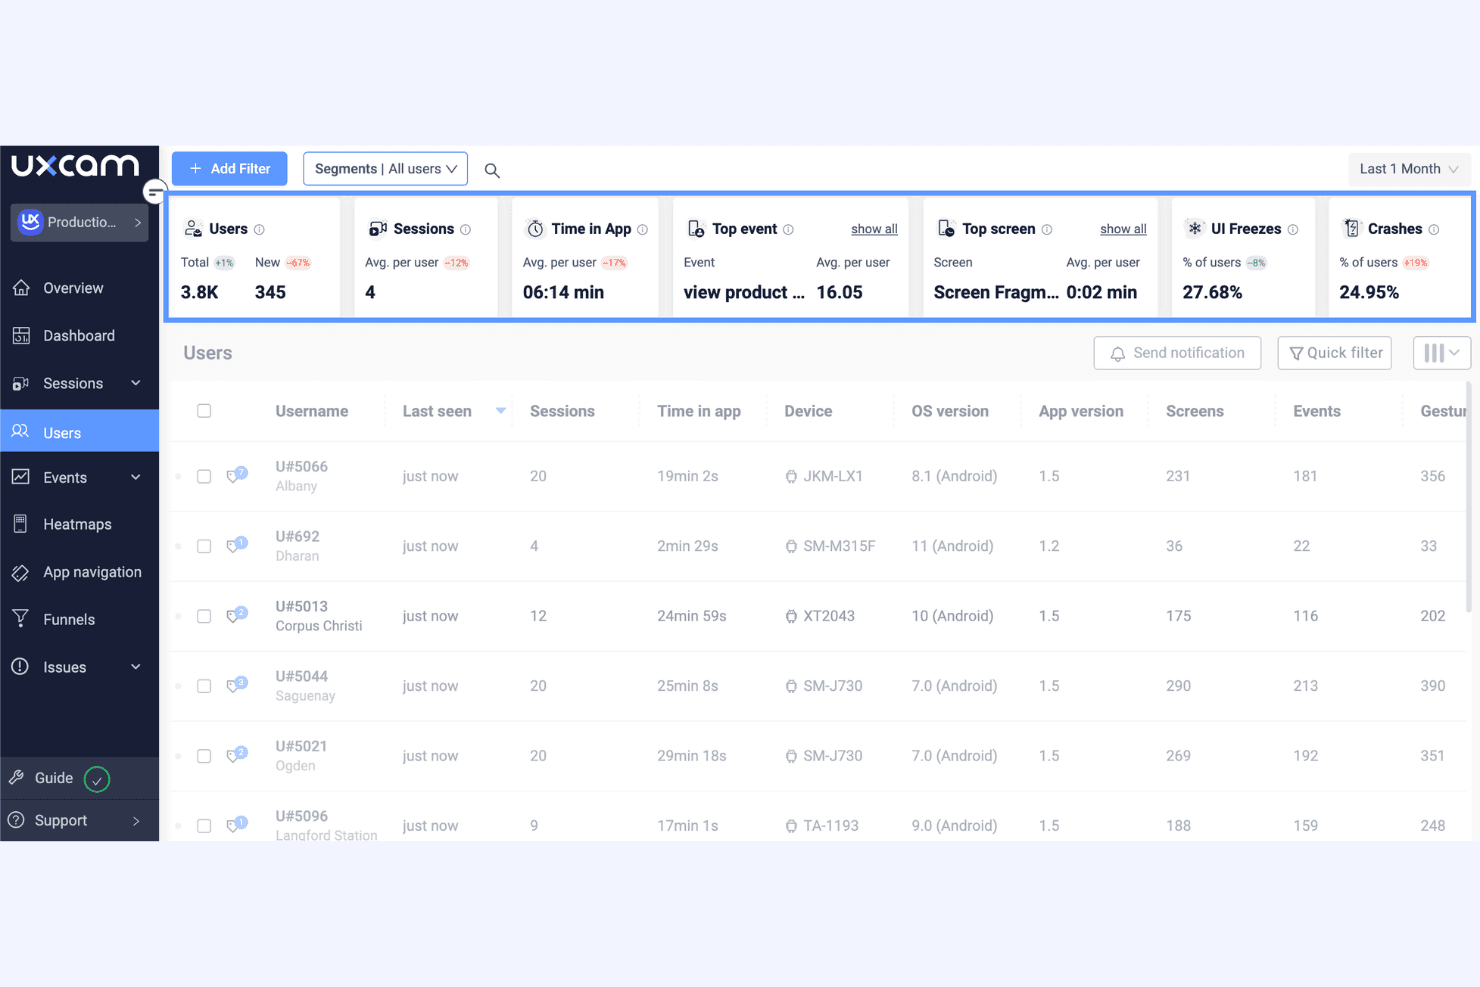
Task: Check the box for user U#692
Action: (x=204, y=547)
